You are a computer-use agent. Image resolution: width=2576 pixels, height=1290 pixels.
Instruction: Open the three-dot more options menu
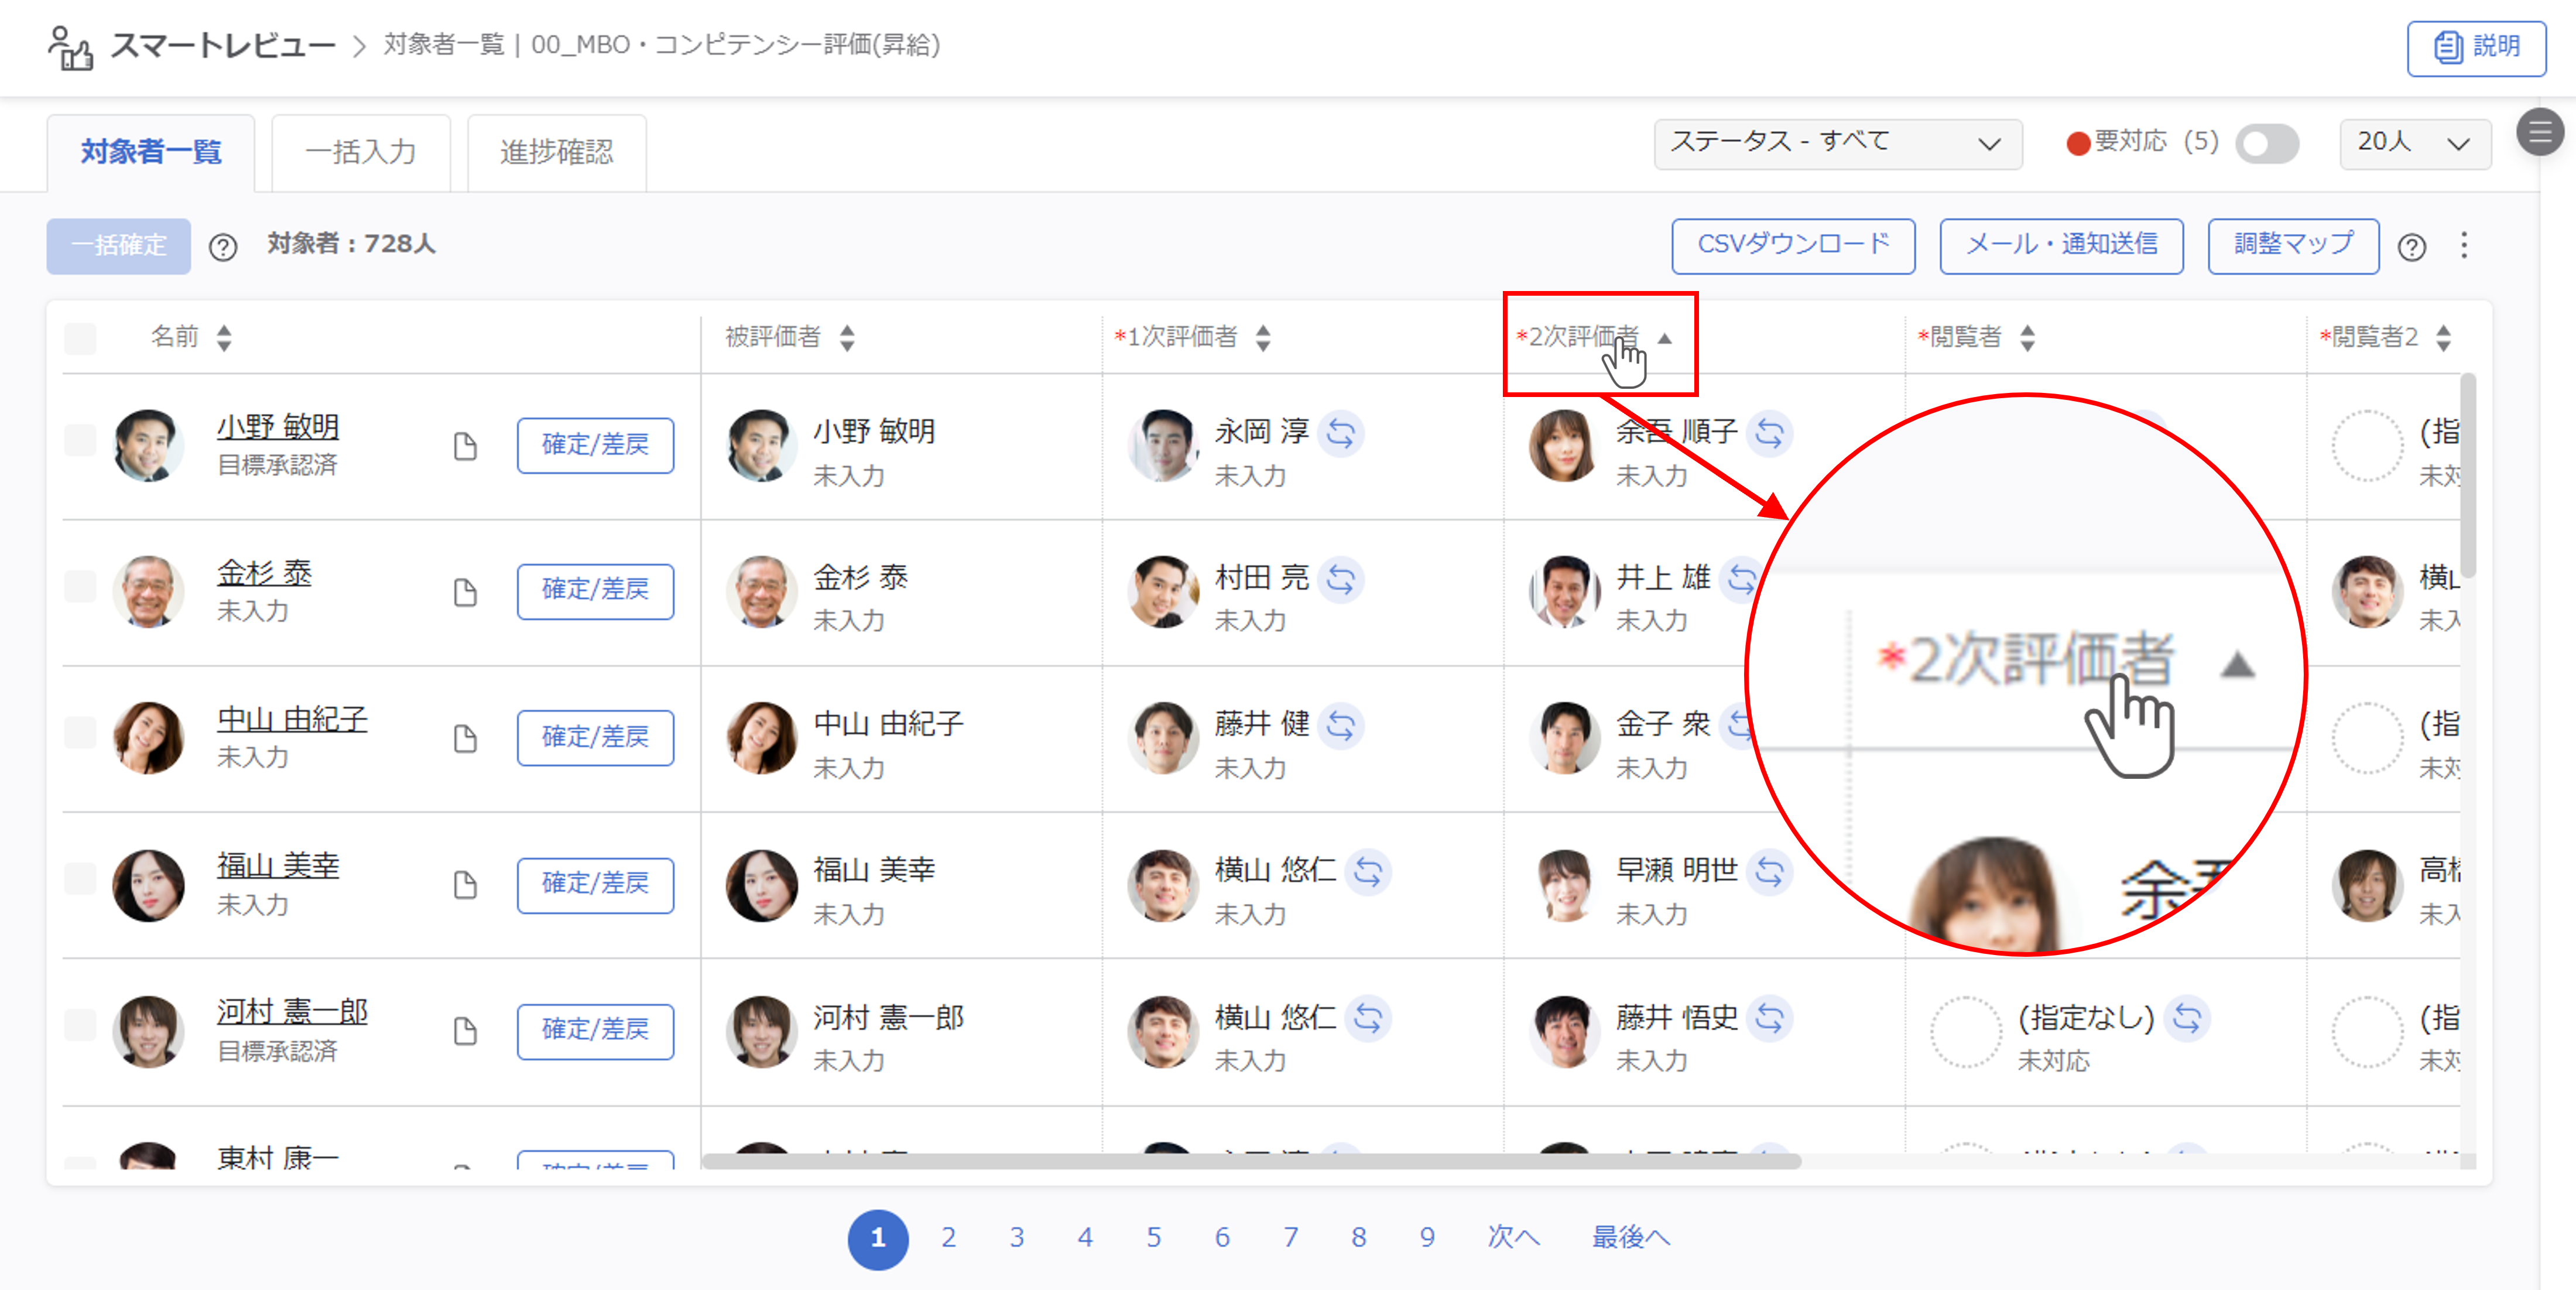click(x=2464, y=245)
